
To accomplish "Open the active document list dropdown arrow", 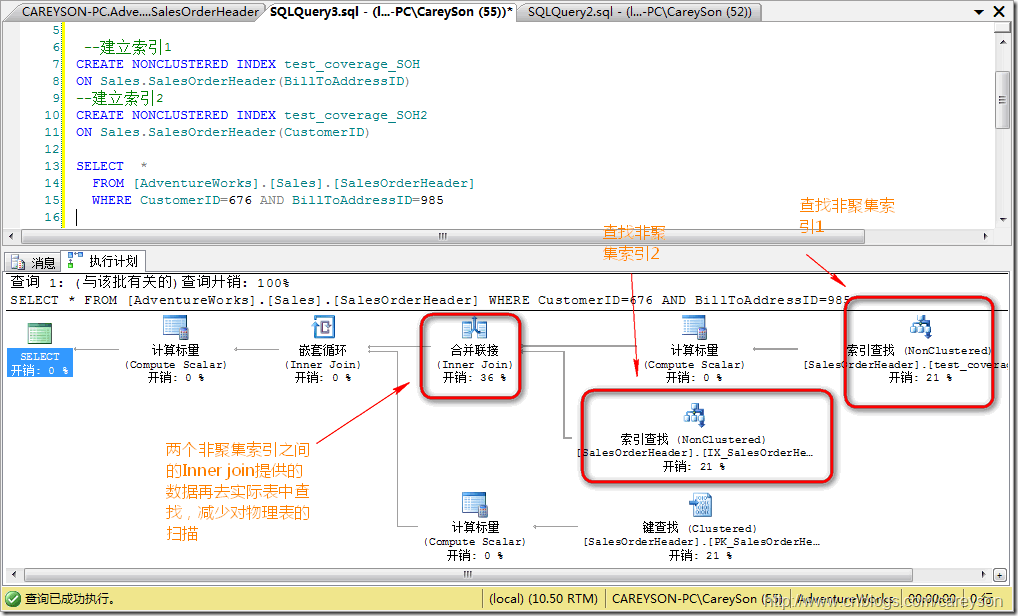I will (x=980, y=12).
